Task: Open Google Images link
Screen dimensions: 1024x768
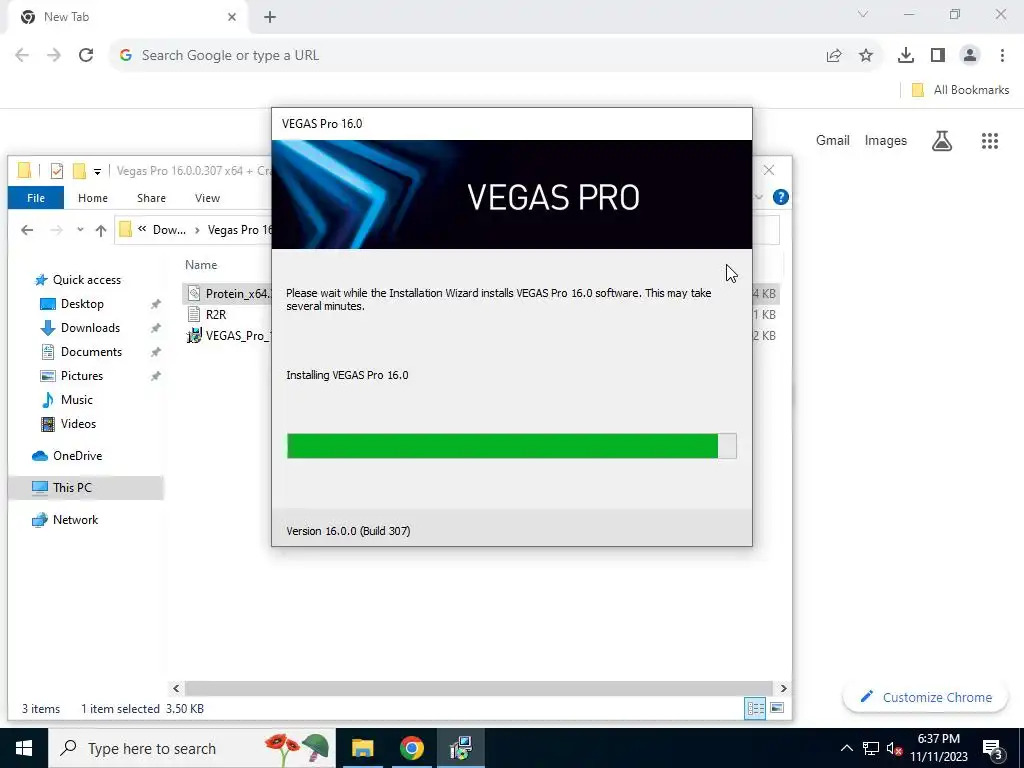Action: click(x=886, y=140)
